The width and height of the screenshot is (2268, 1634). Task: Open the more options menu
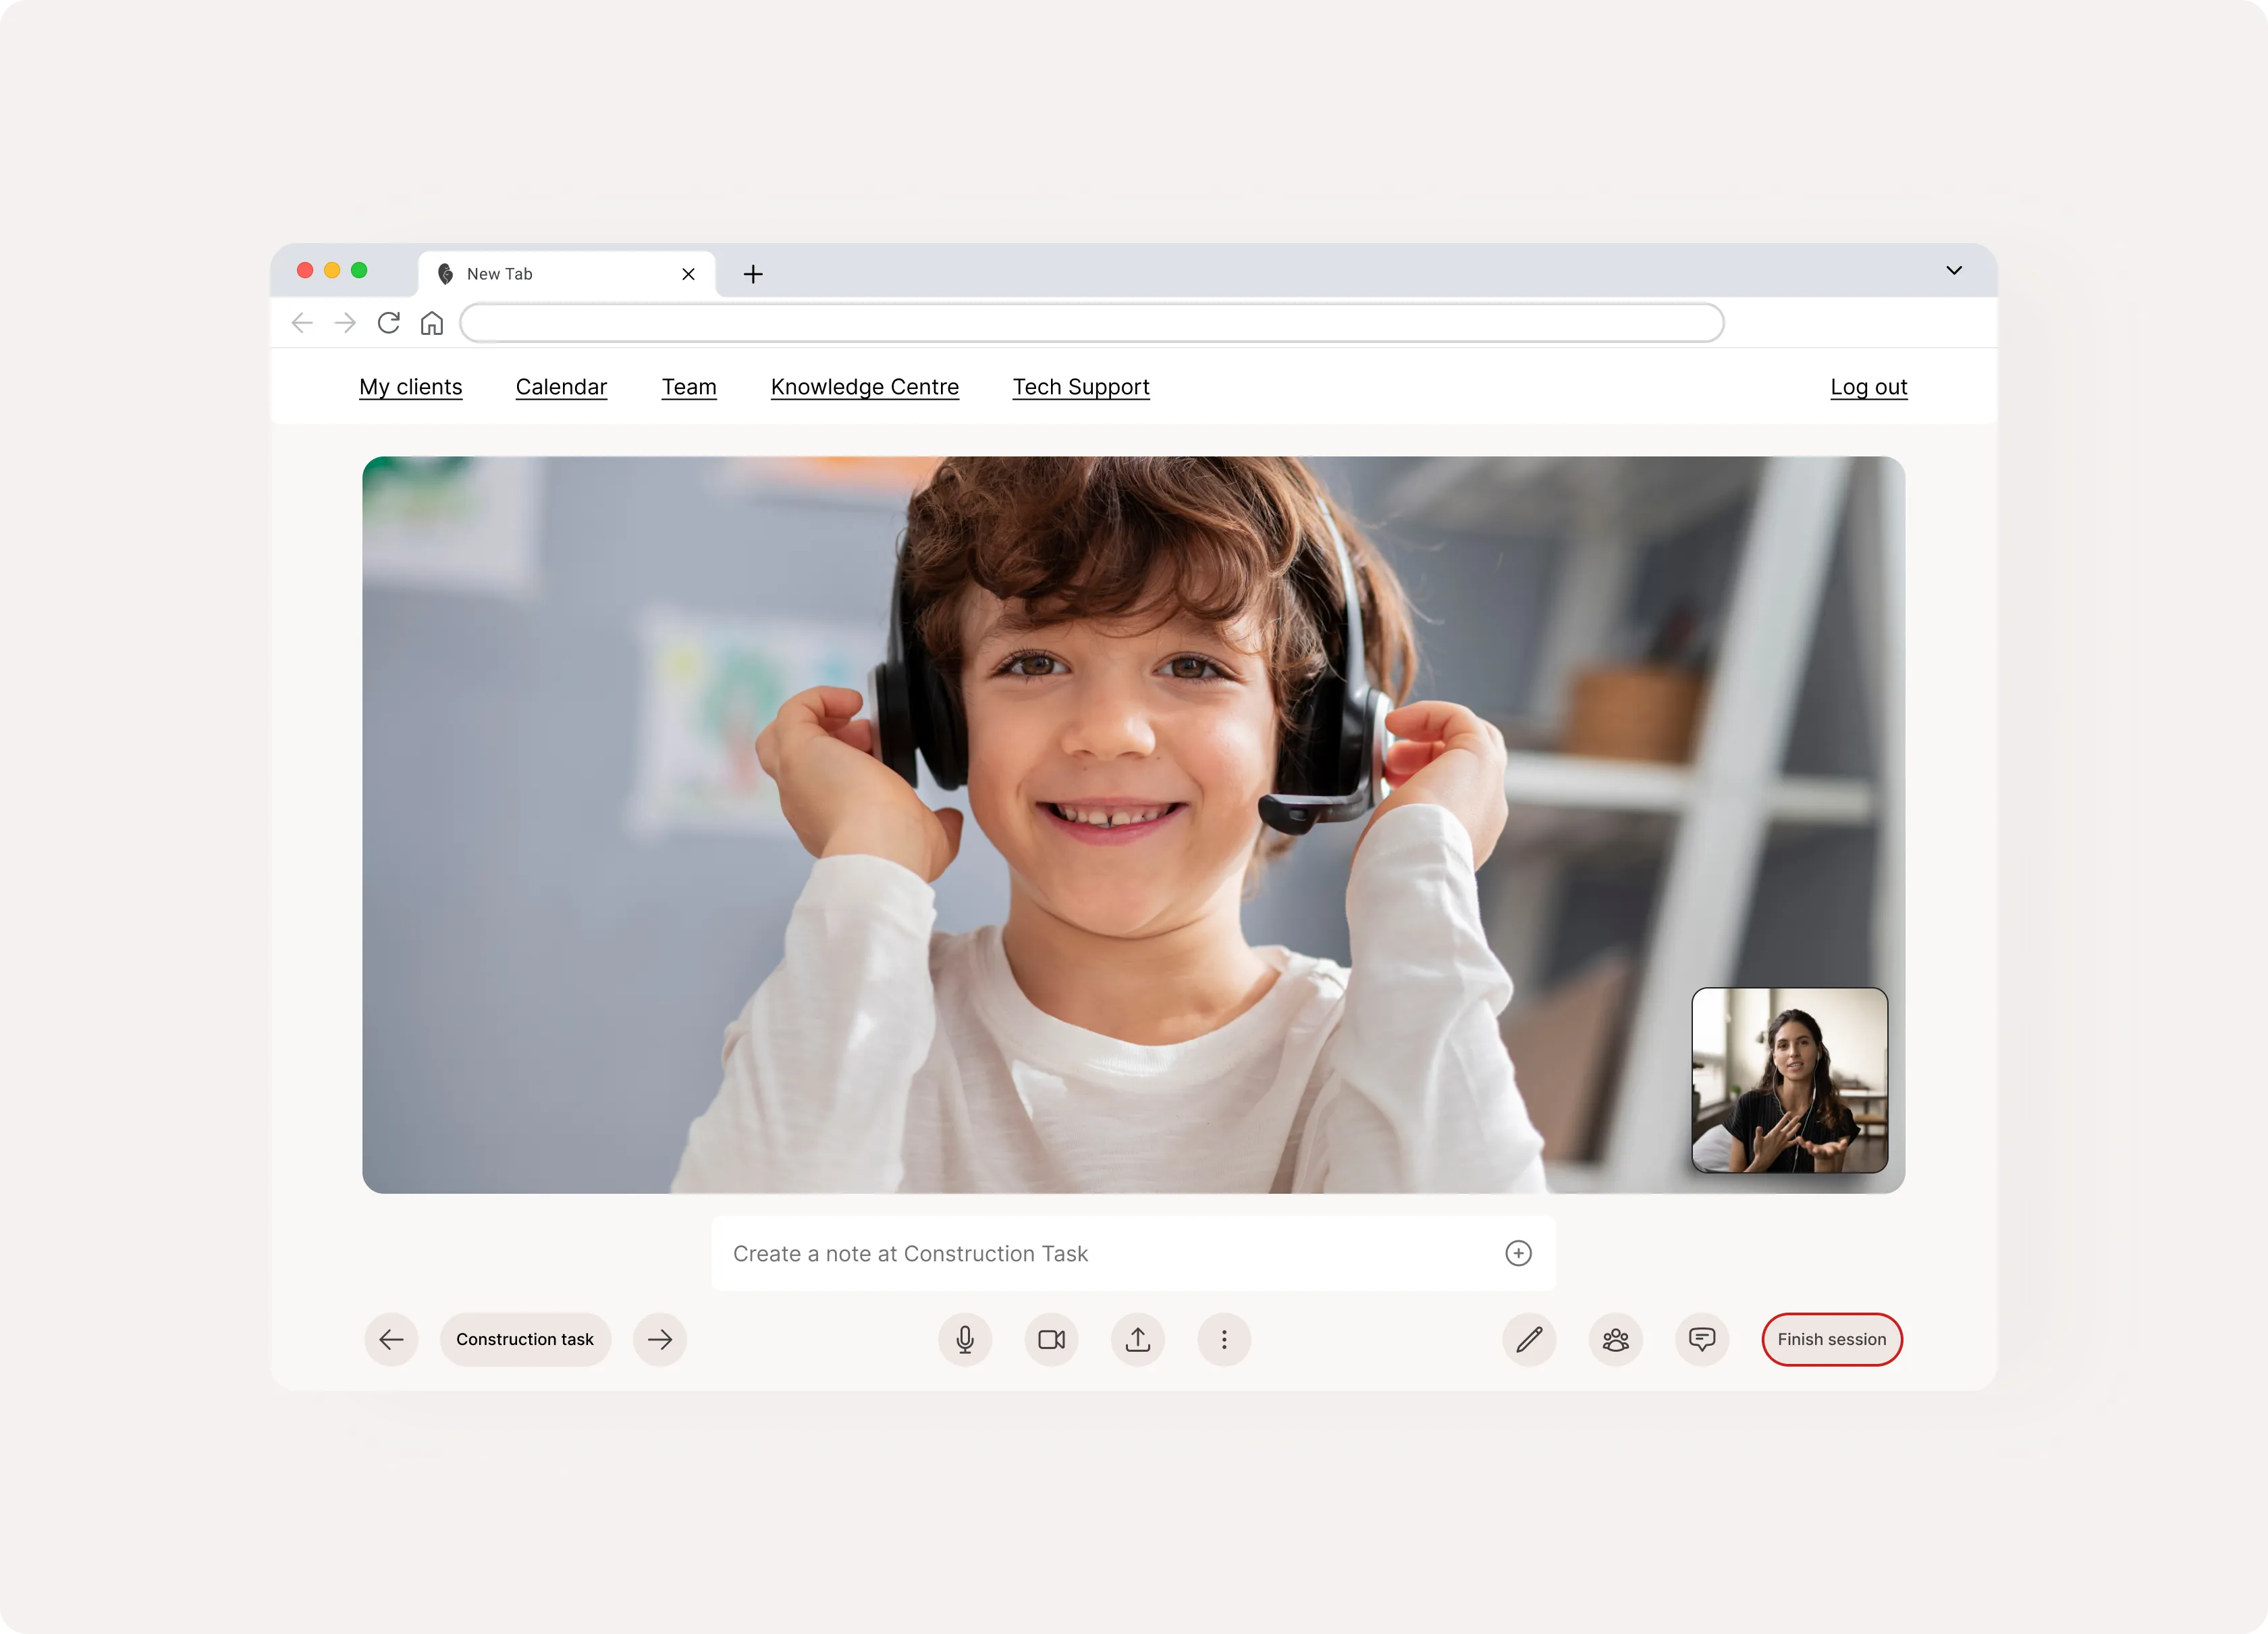pos(1224,1338)
